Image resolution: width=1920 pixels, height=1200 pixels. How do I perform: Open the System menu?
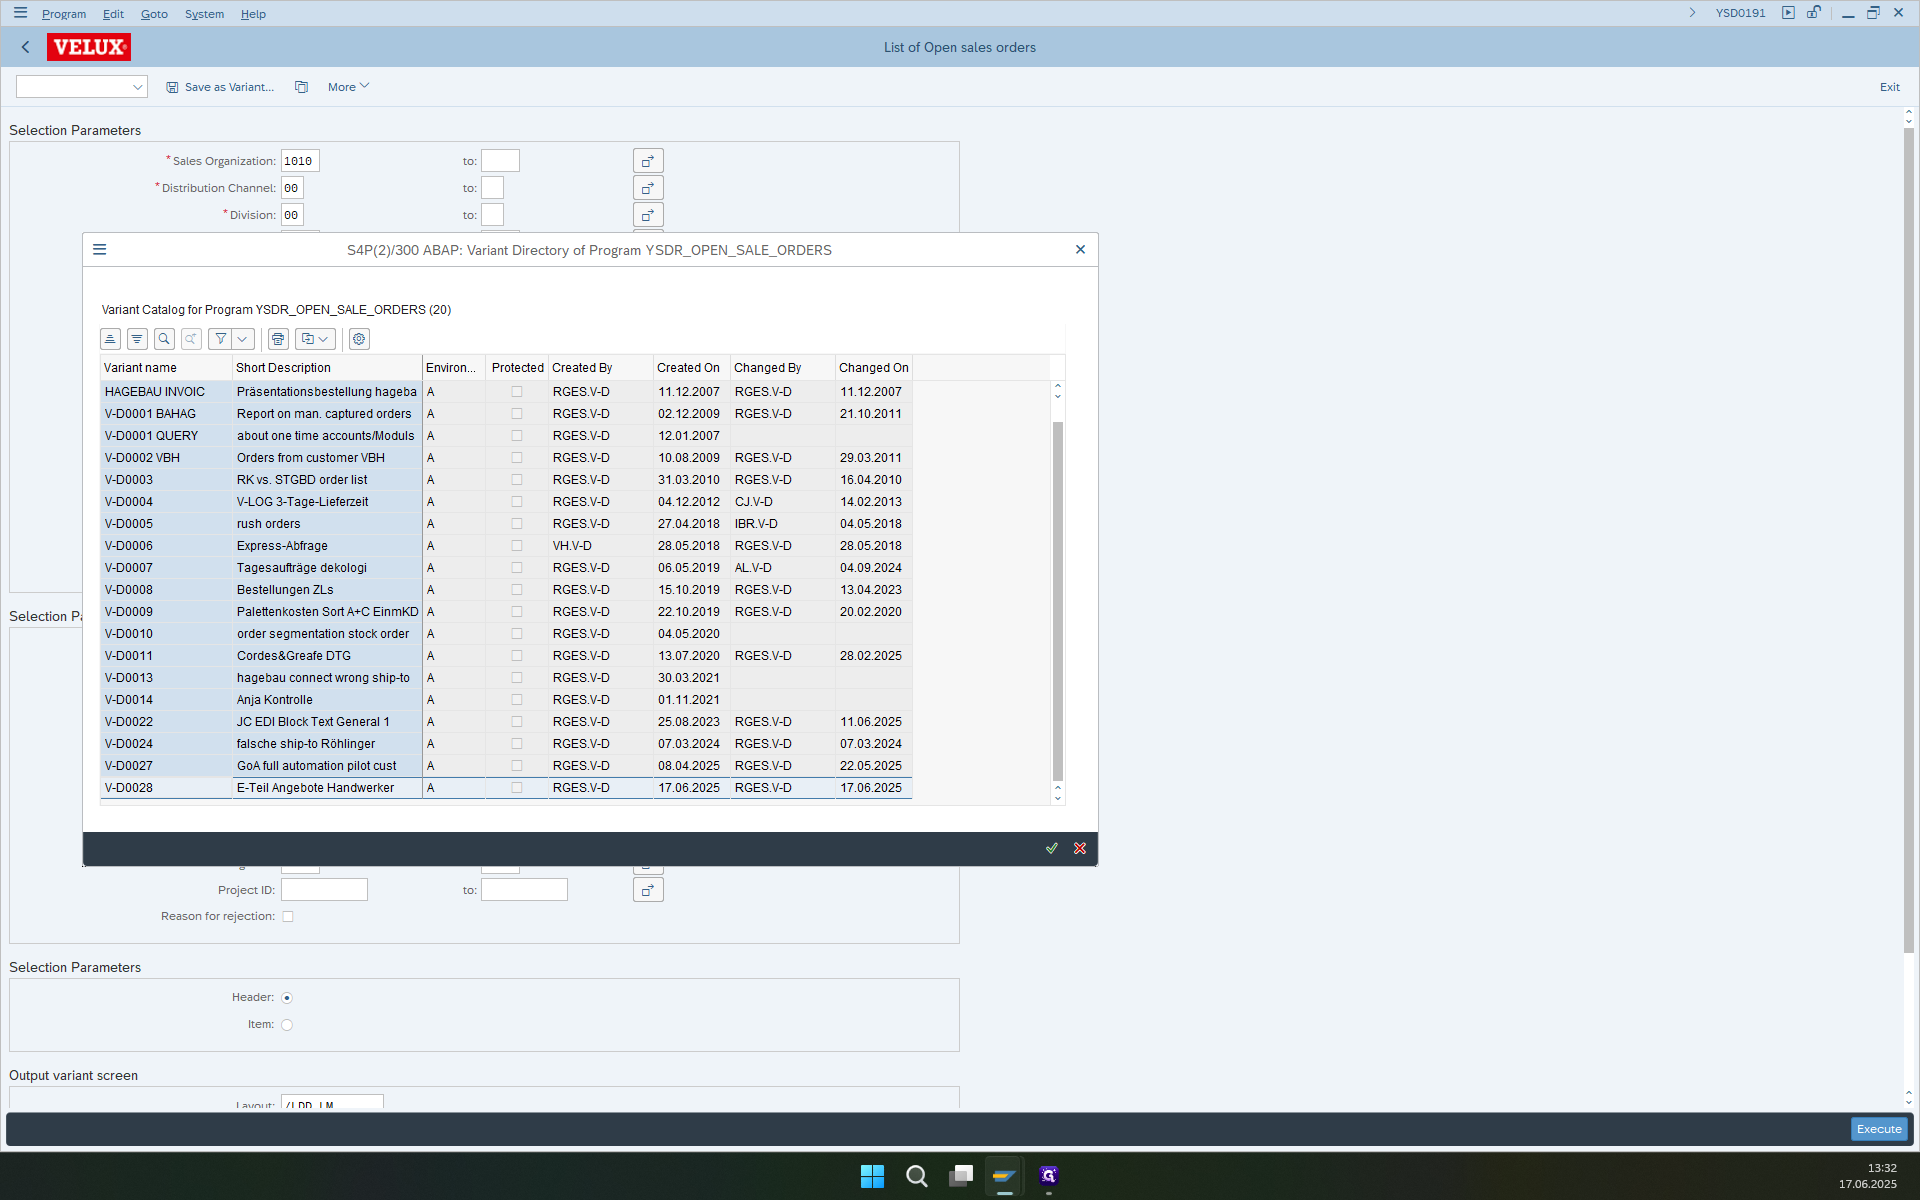click(x=204, y=14)
